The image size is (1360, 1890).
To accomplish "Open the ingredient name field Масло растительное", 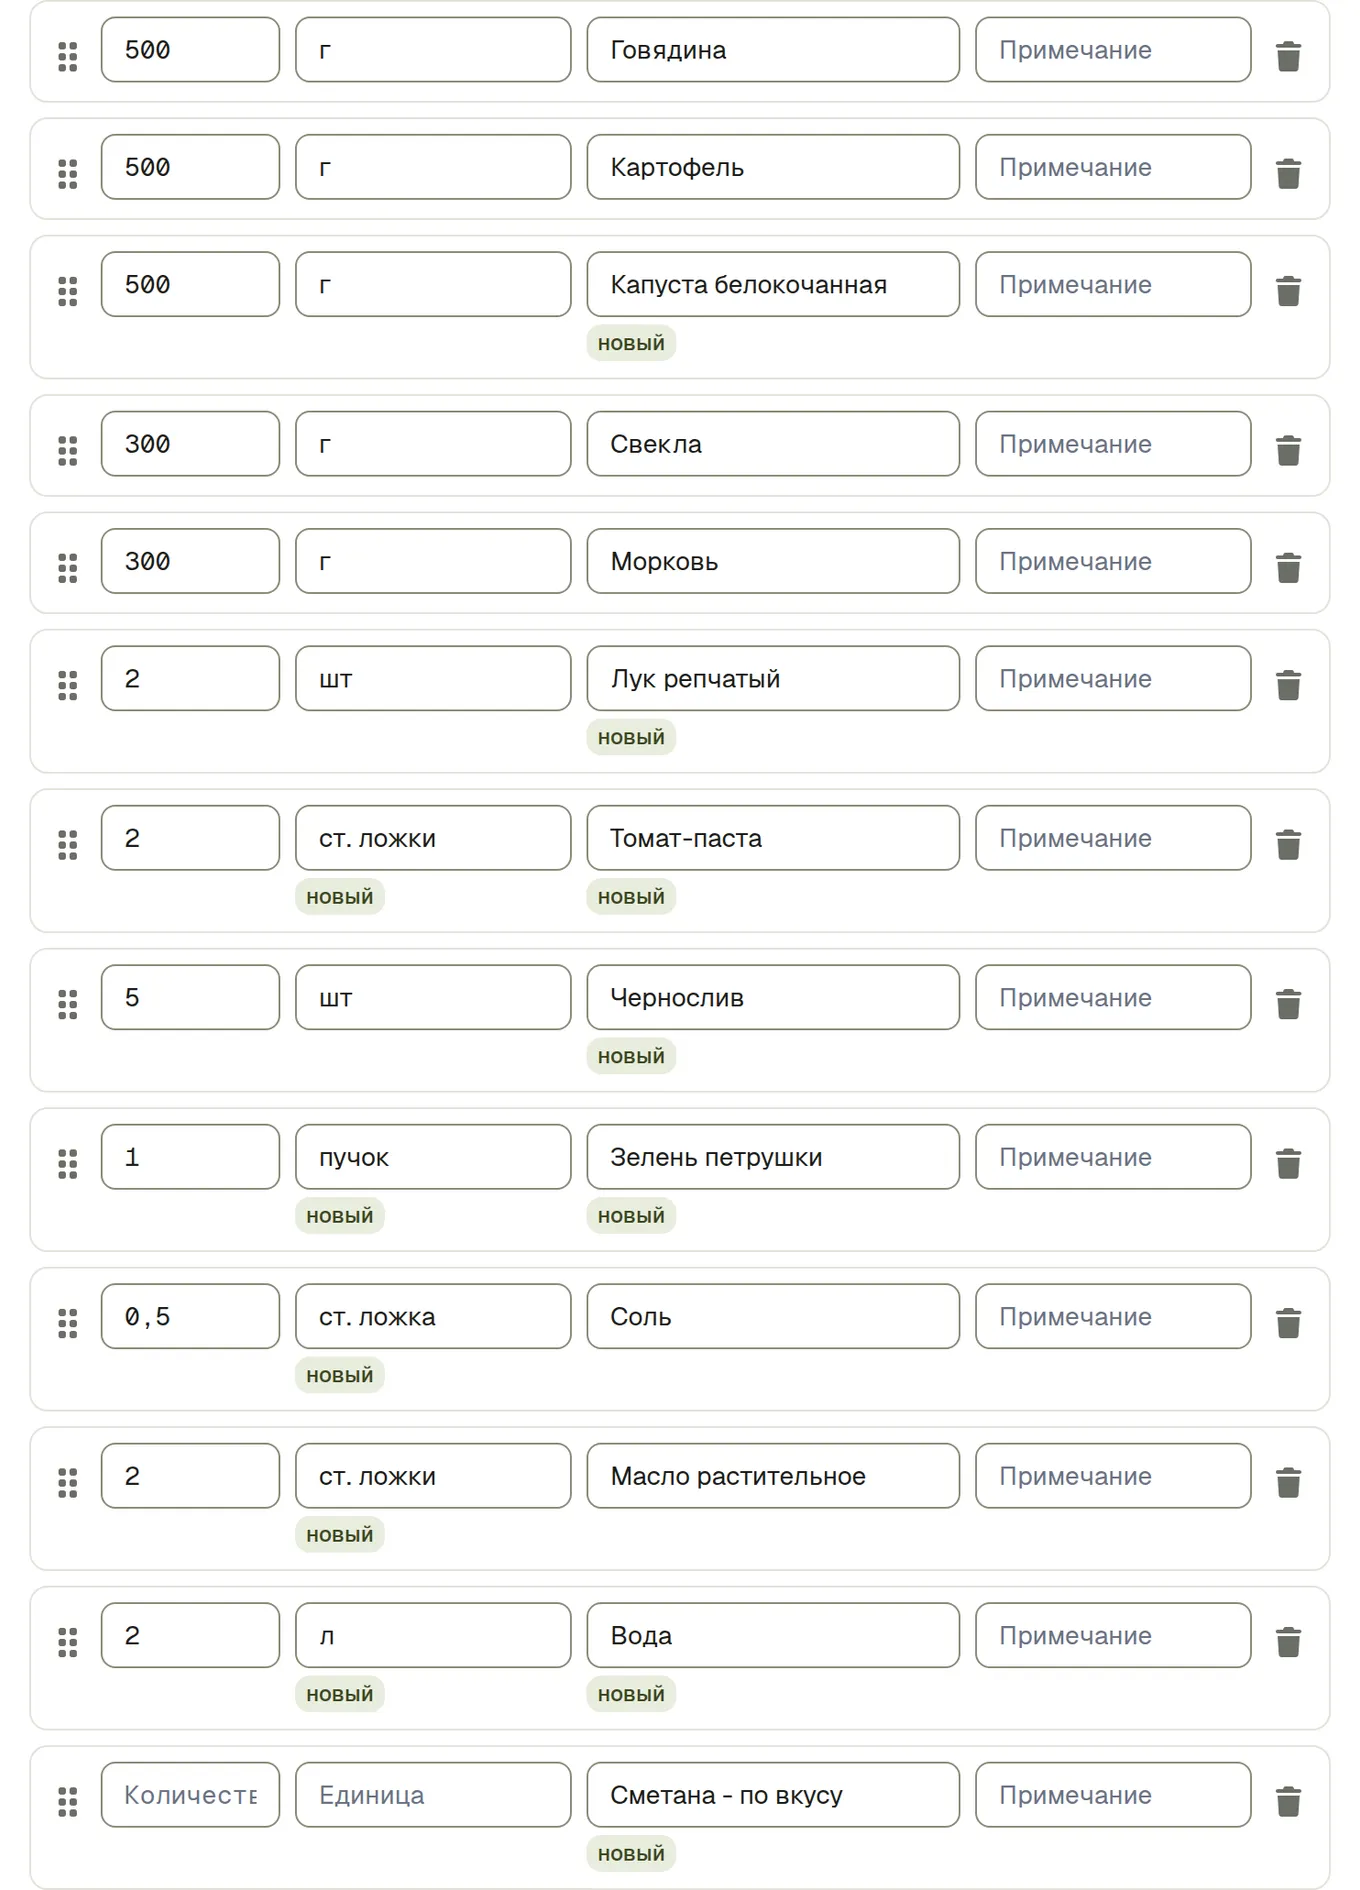I will [773, 1476].
